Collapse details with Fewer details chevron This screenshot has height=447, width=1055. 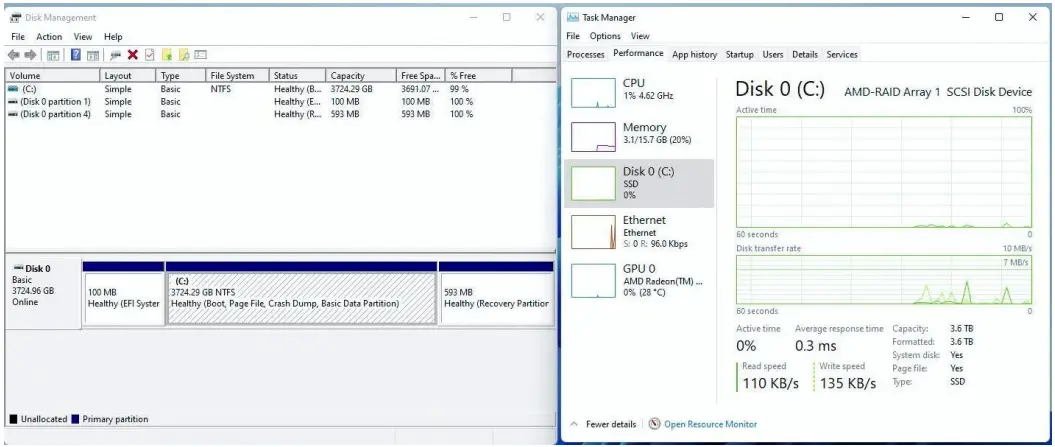(574, 424)
